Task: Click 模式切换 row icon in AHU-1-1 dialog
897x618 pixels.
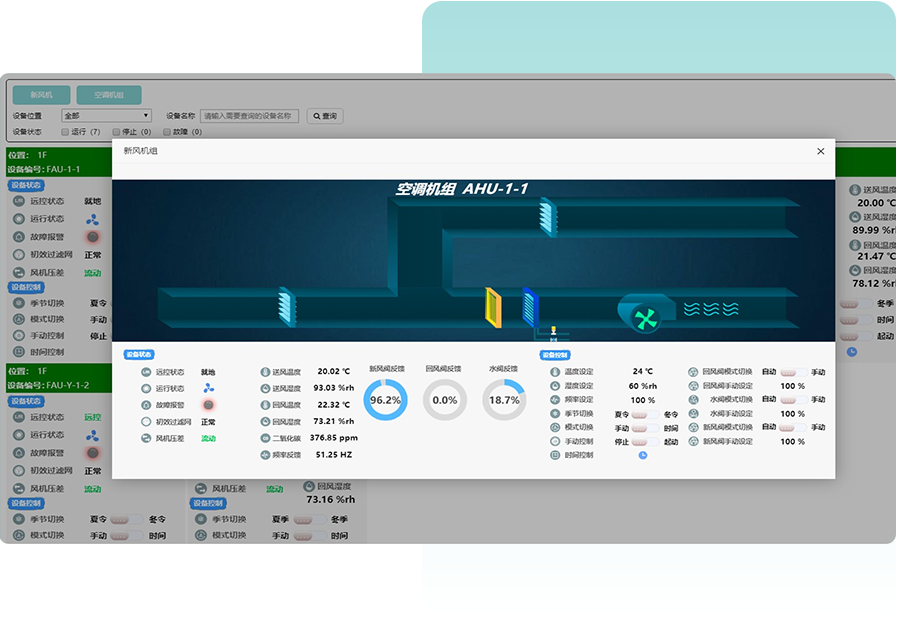Action: (554, 427)
